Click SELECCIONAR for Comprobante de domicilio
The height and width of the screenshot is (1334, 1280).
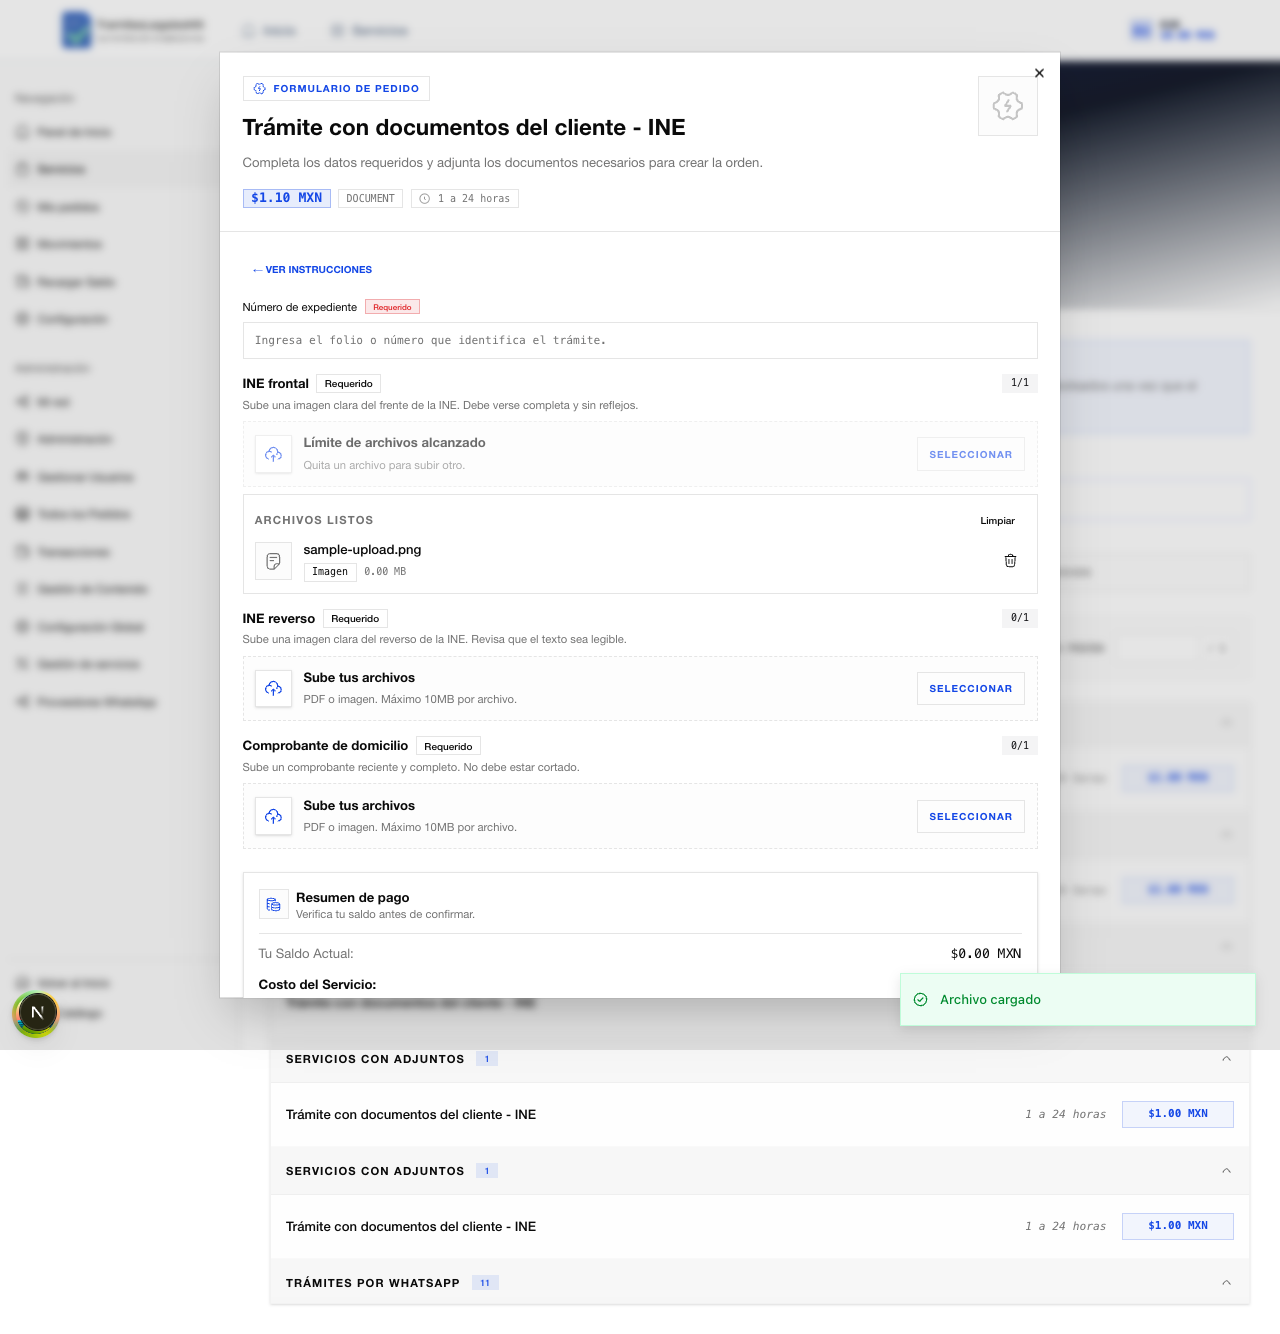[970, 817]
